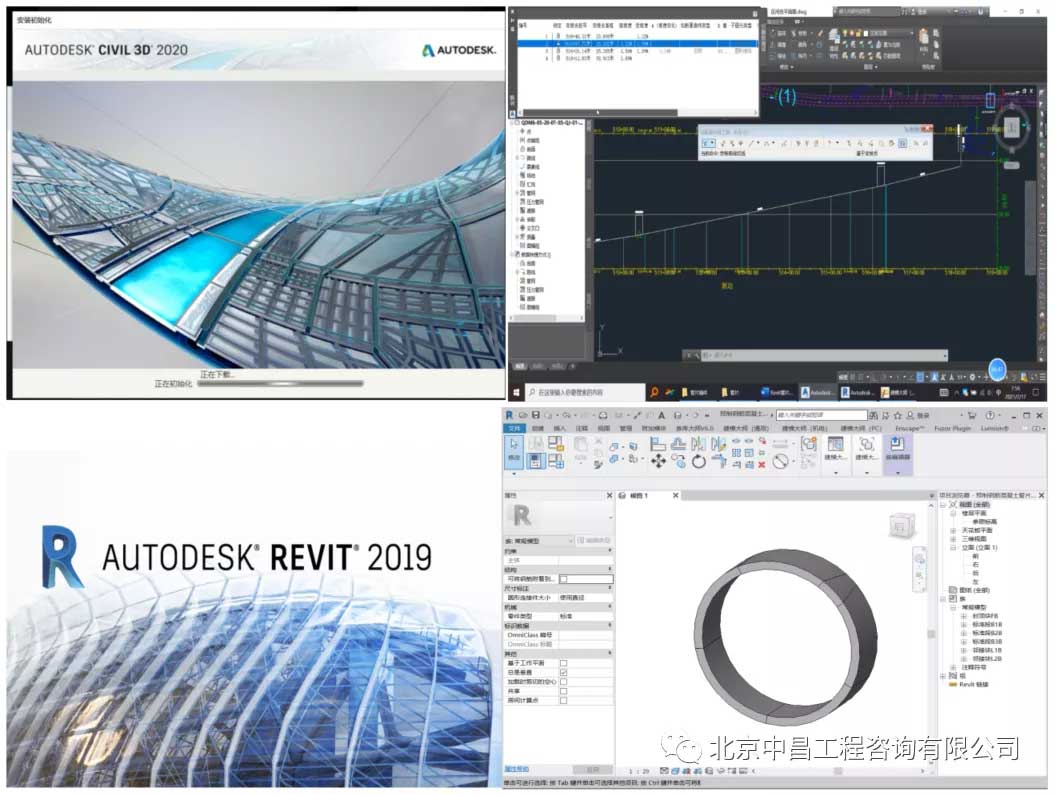Click the red X Delete tool in Revit ribbon
Viewport: 1055px width, 795px height.
pos(762,464)
